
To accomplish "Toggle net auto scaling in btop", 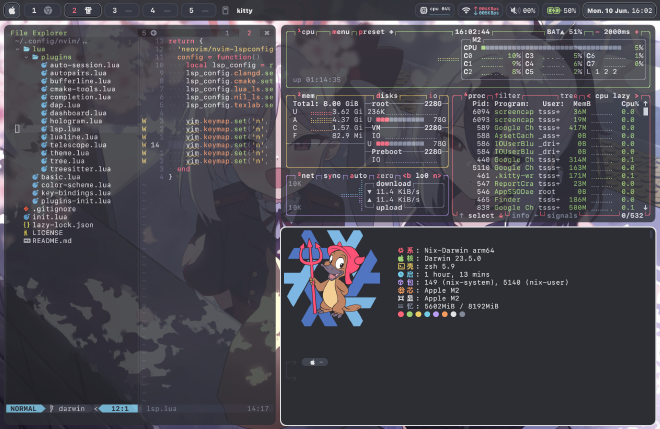I will [358, 176].
